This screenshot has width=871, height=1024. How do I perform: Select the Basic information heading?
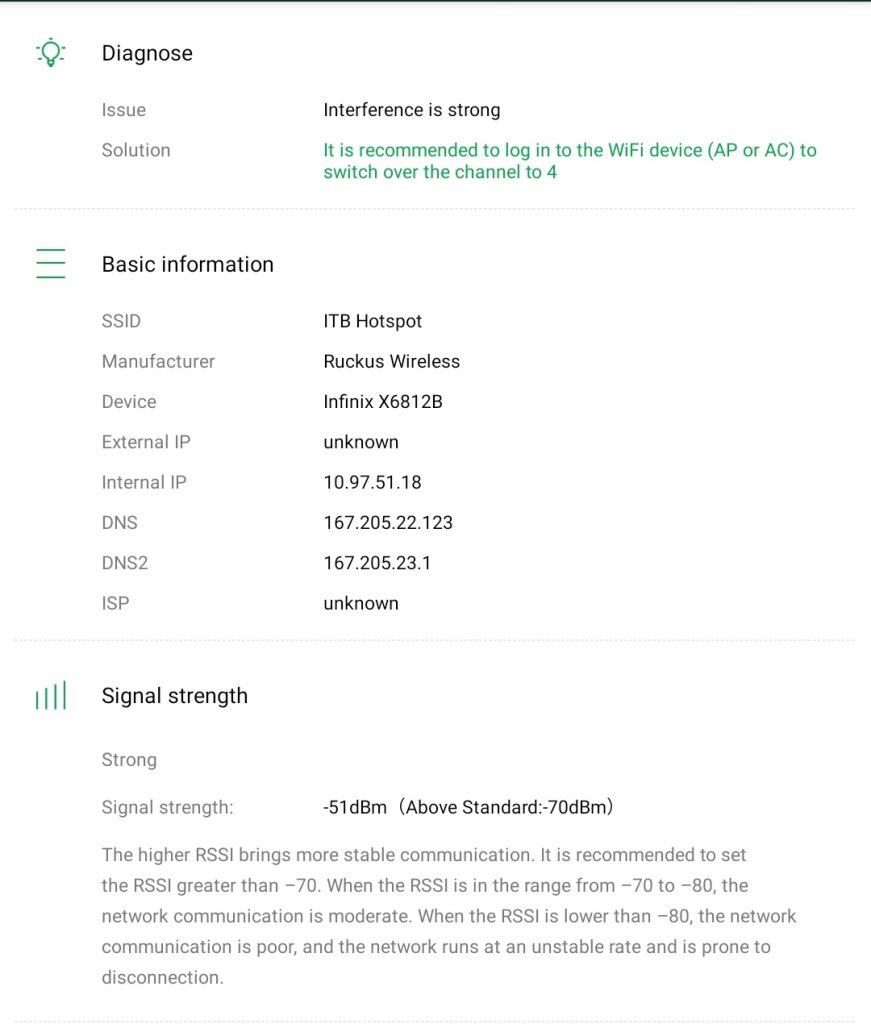[187, 264]
